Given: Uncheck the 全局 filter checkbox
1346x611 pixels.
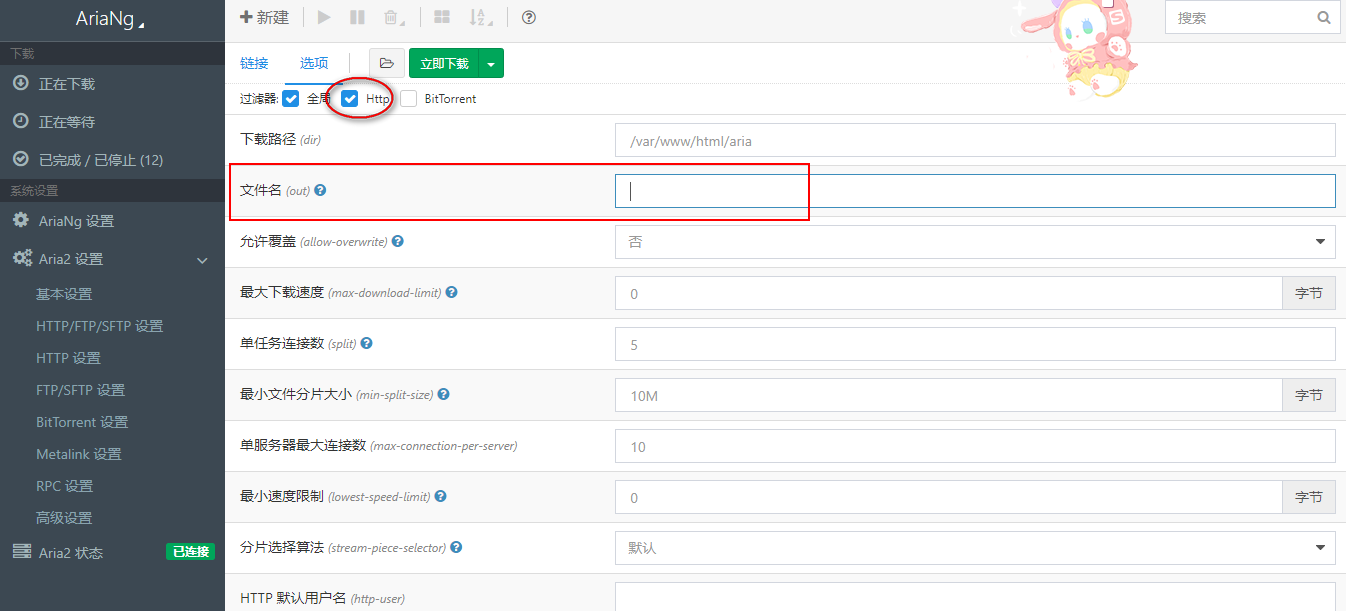Looking at the screenshot, I should click(291, 99).
